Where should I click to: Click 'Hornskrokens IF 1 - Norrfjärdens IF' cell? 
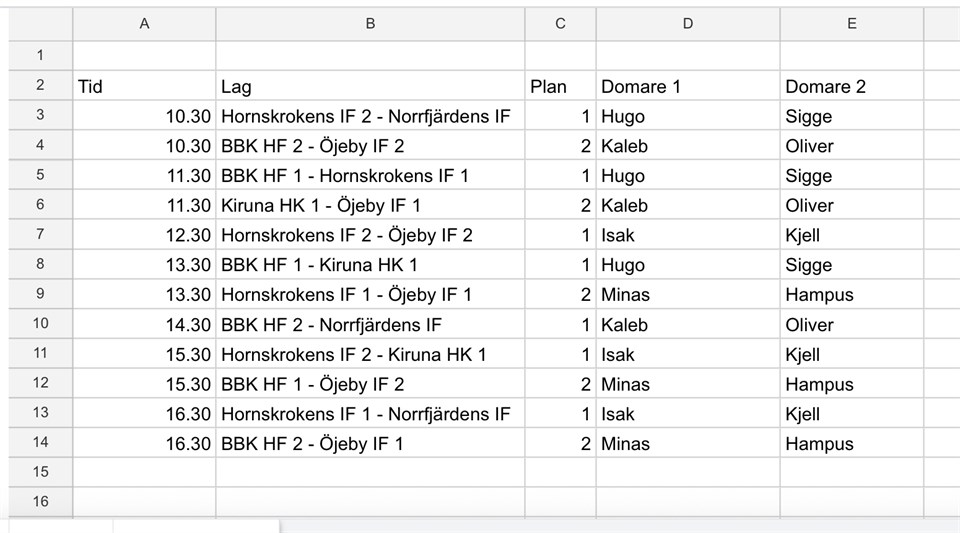click(370, 414)
